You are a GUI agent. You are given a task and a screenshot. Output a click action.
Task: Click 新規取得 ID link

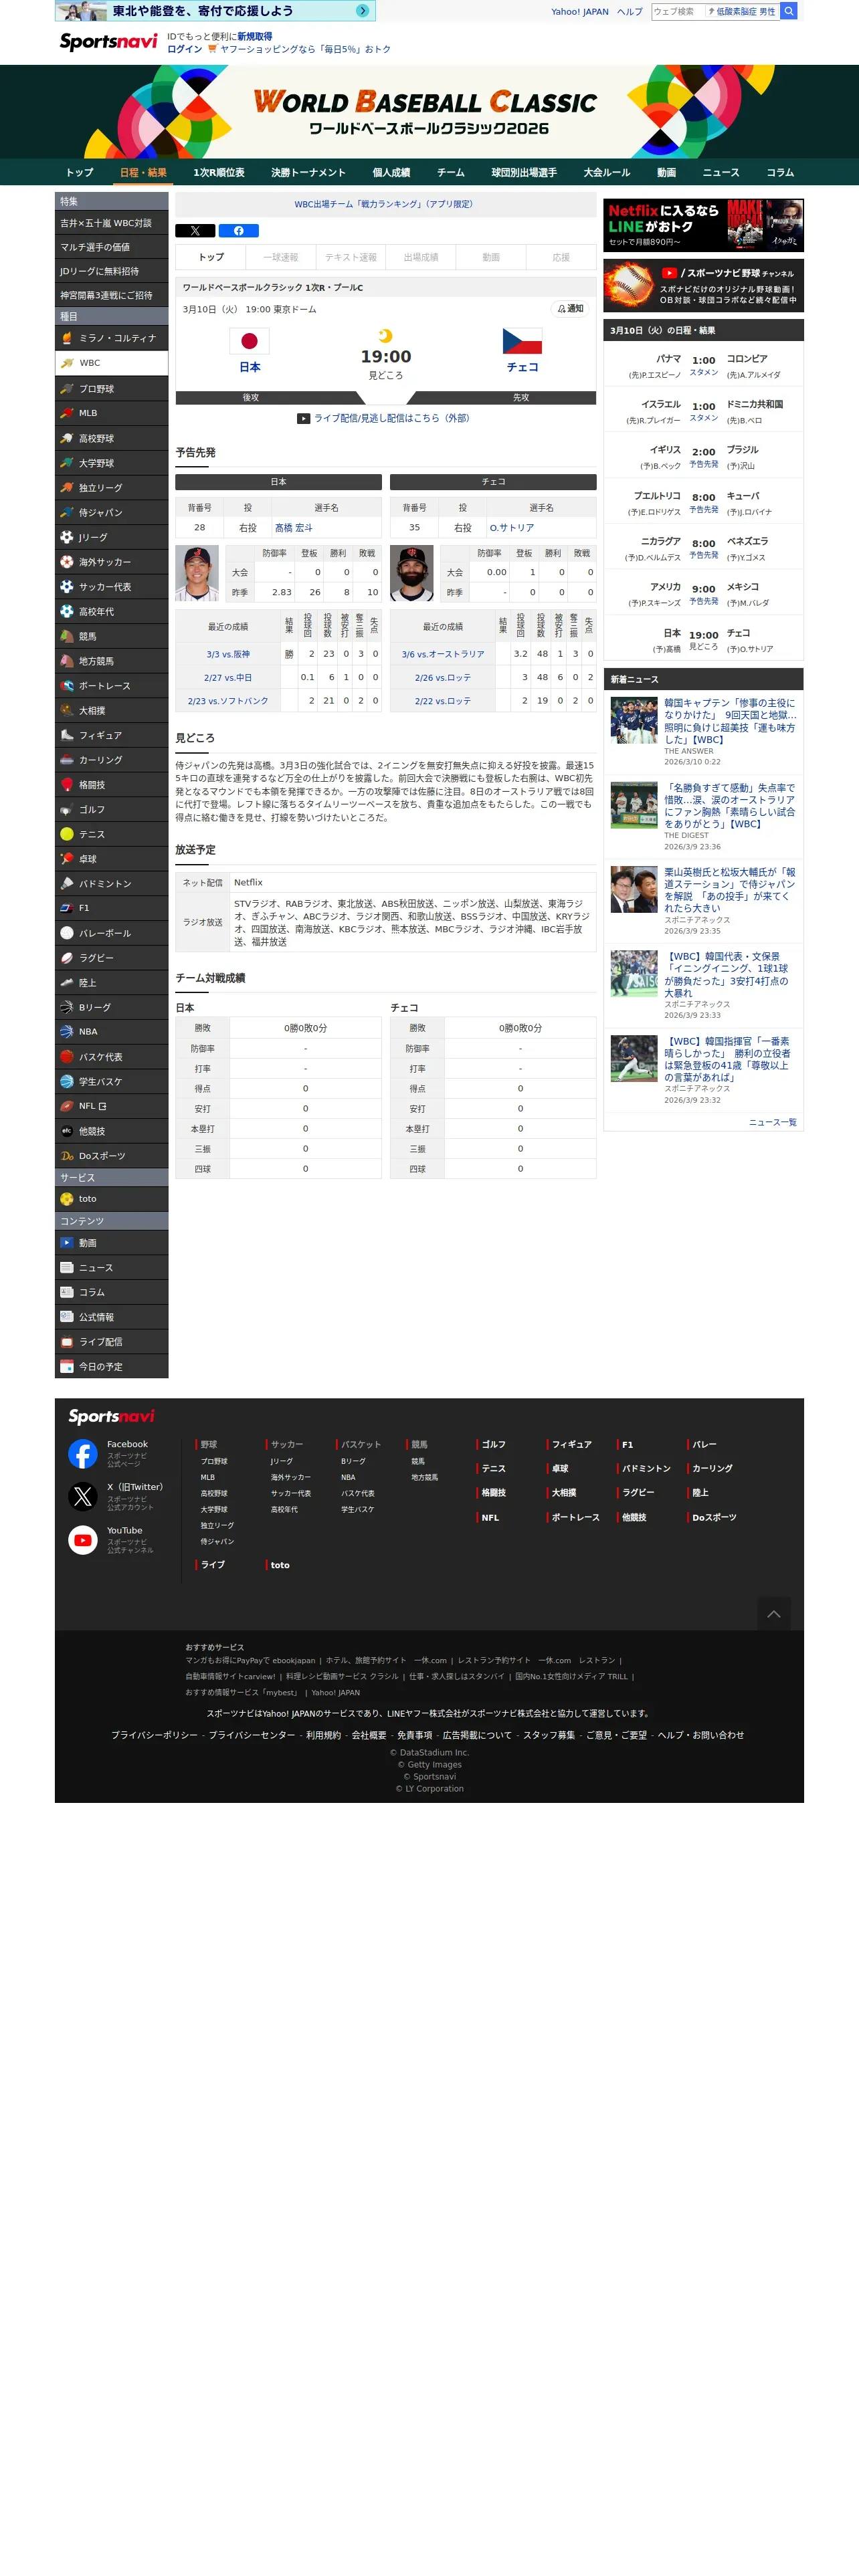point(254,36)
